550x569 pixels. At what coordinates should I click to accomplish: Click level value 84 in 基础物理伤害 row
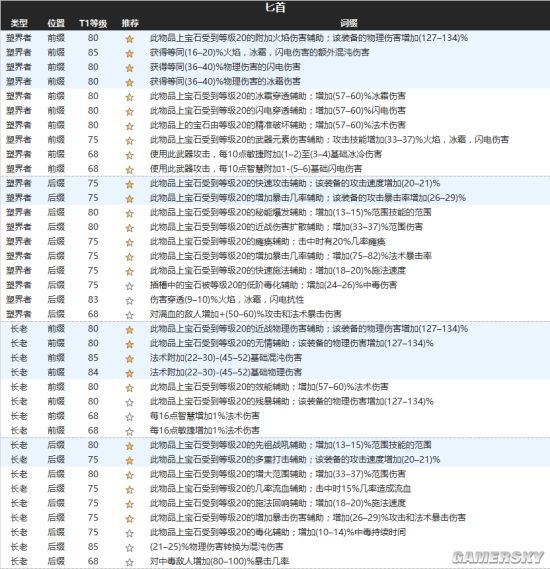[x=93, y=372]
